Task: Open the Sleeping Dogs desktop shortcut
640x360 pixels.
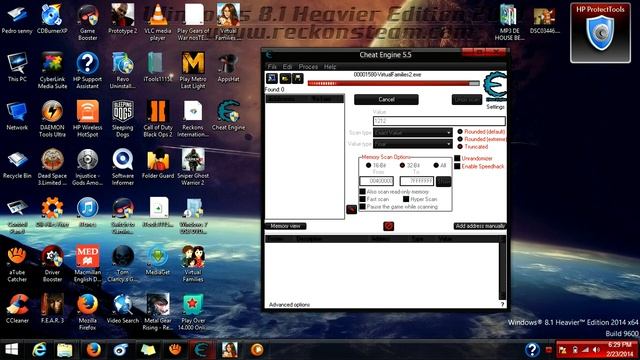Action: (122, 119)
